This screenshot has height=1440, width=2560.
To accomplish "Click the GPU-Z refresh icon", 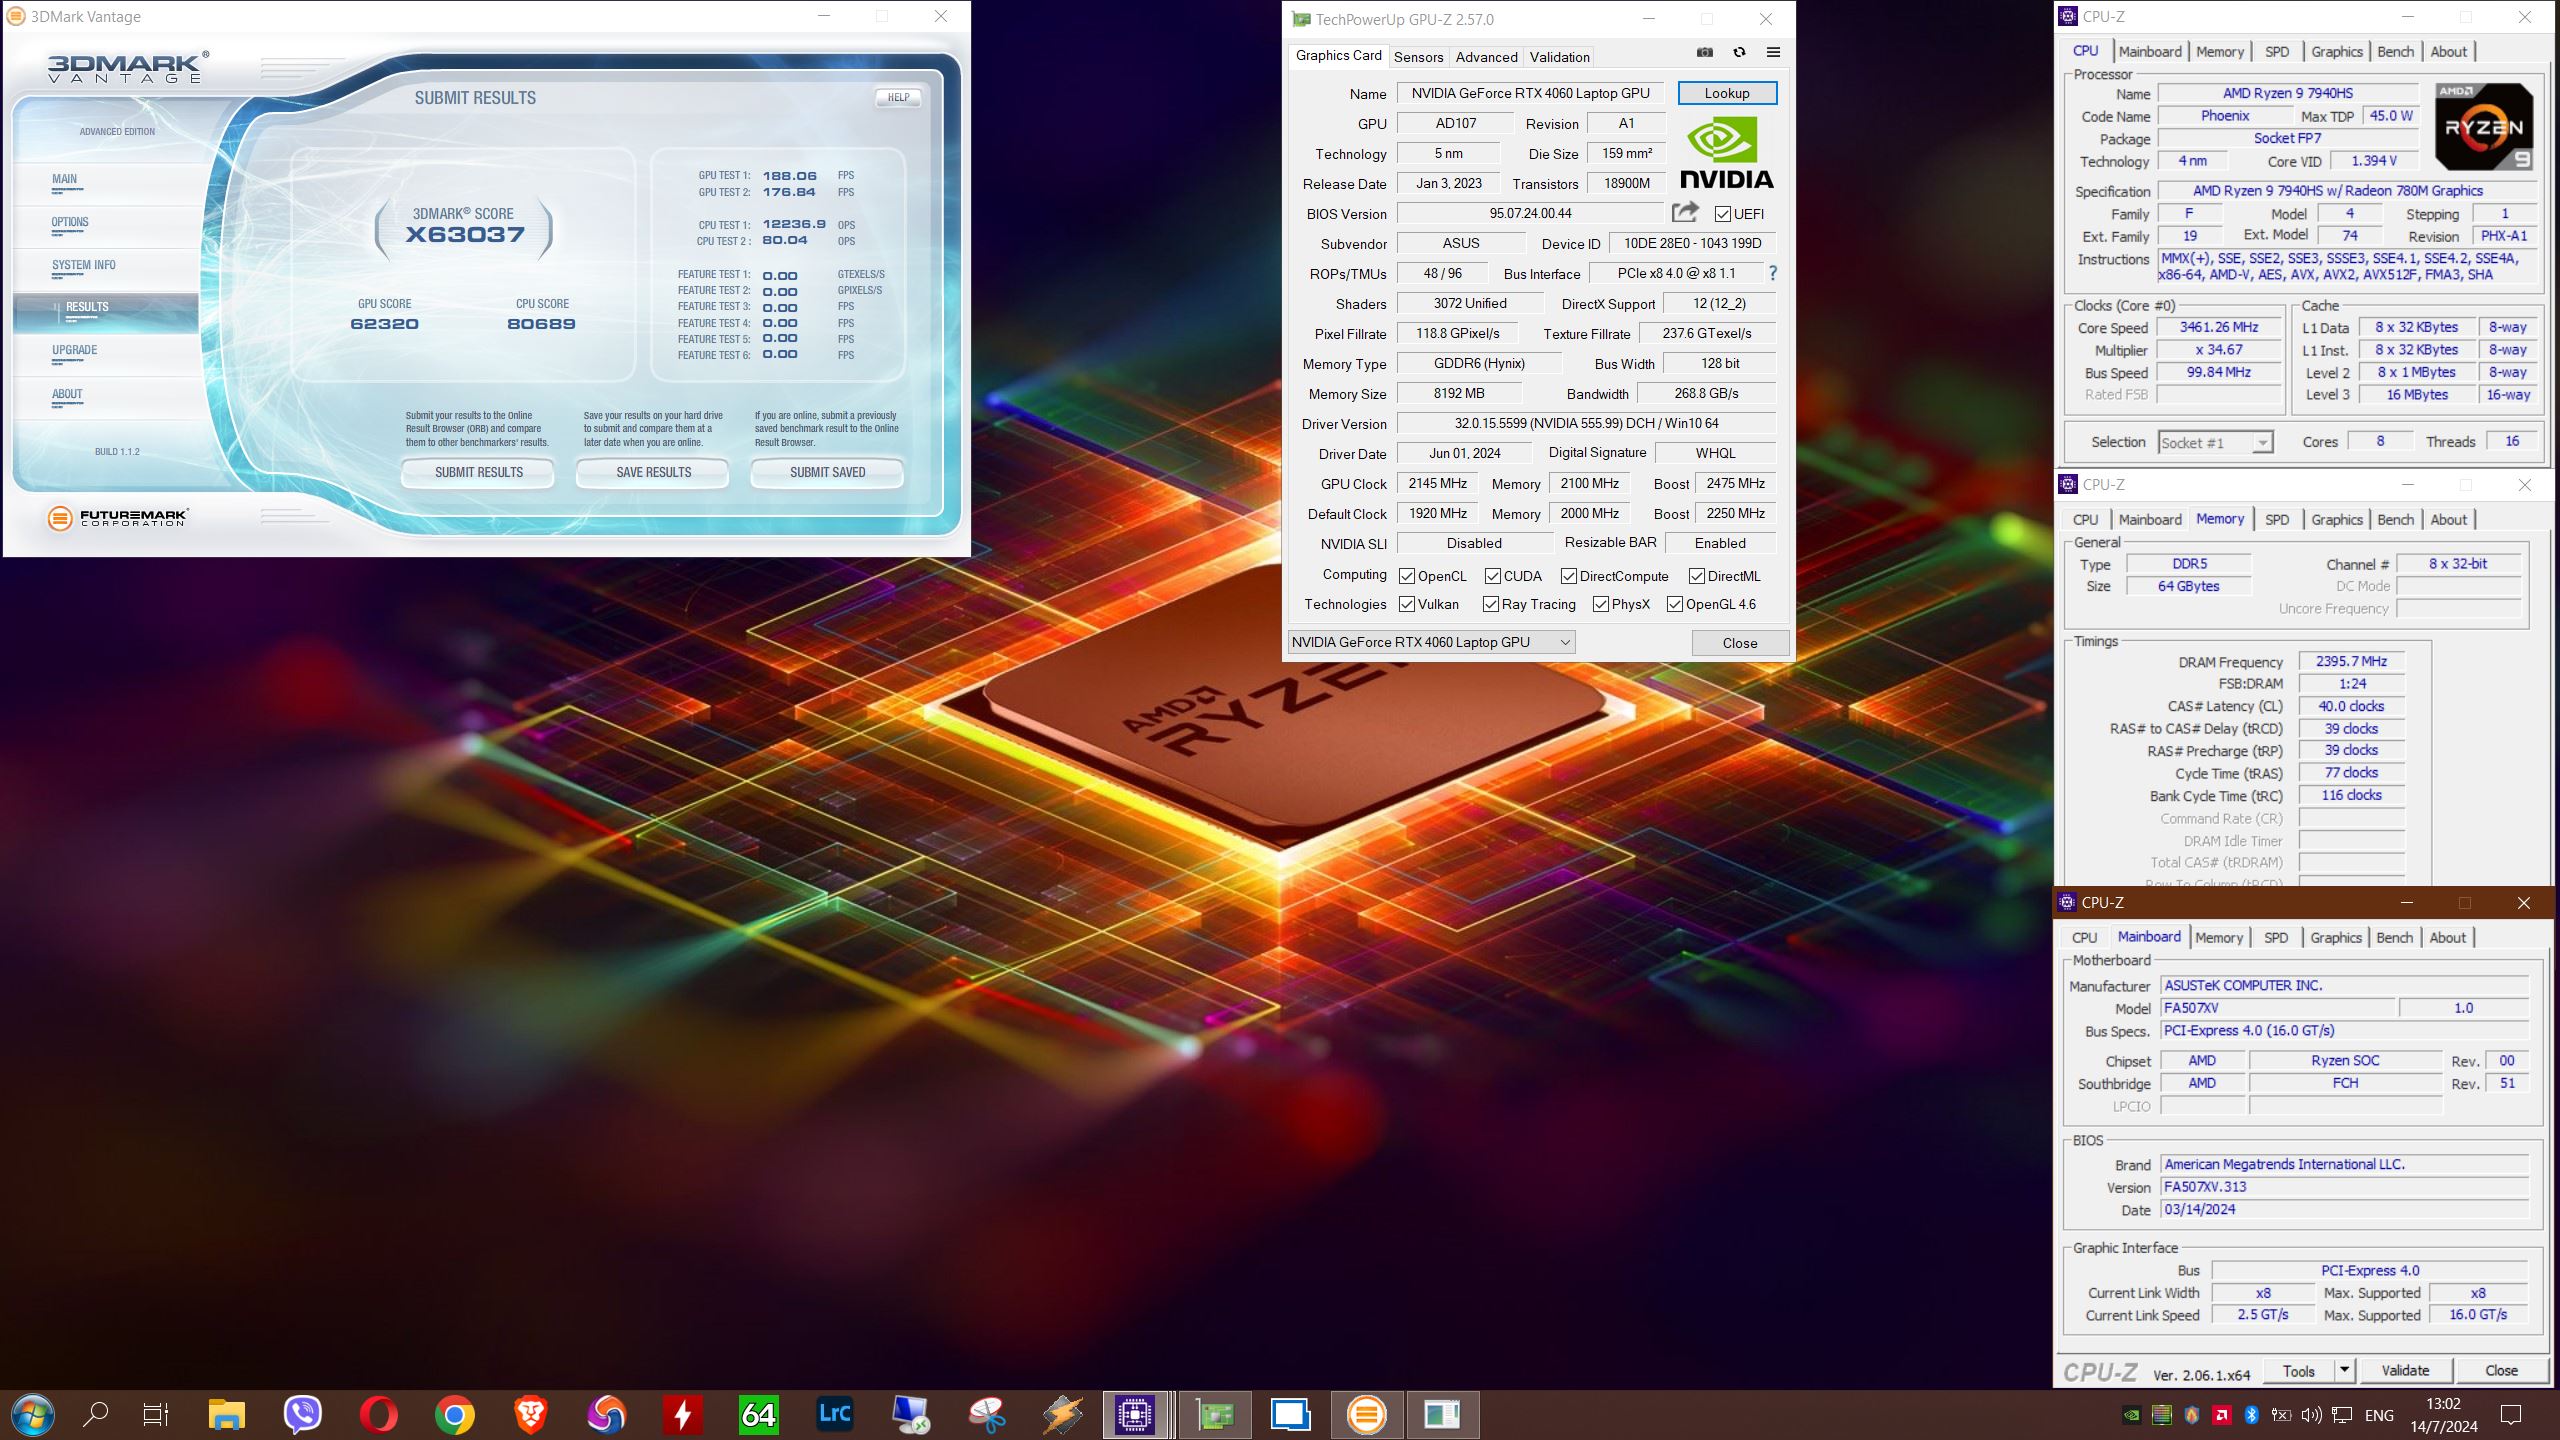I will click(1739, 53).
